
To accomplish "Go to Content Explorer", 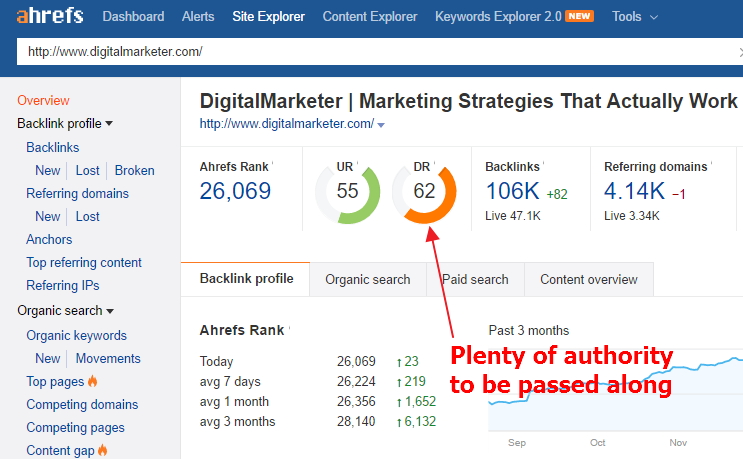I will pos(370,17).
